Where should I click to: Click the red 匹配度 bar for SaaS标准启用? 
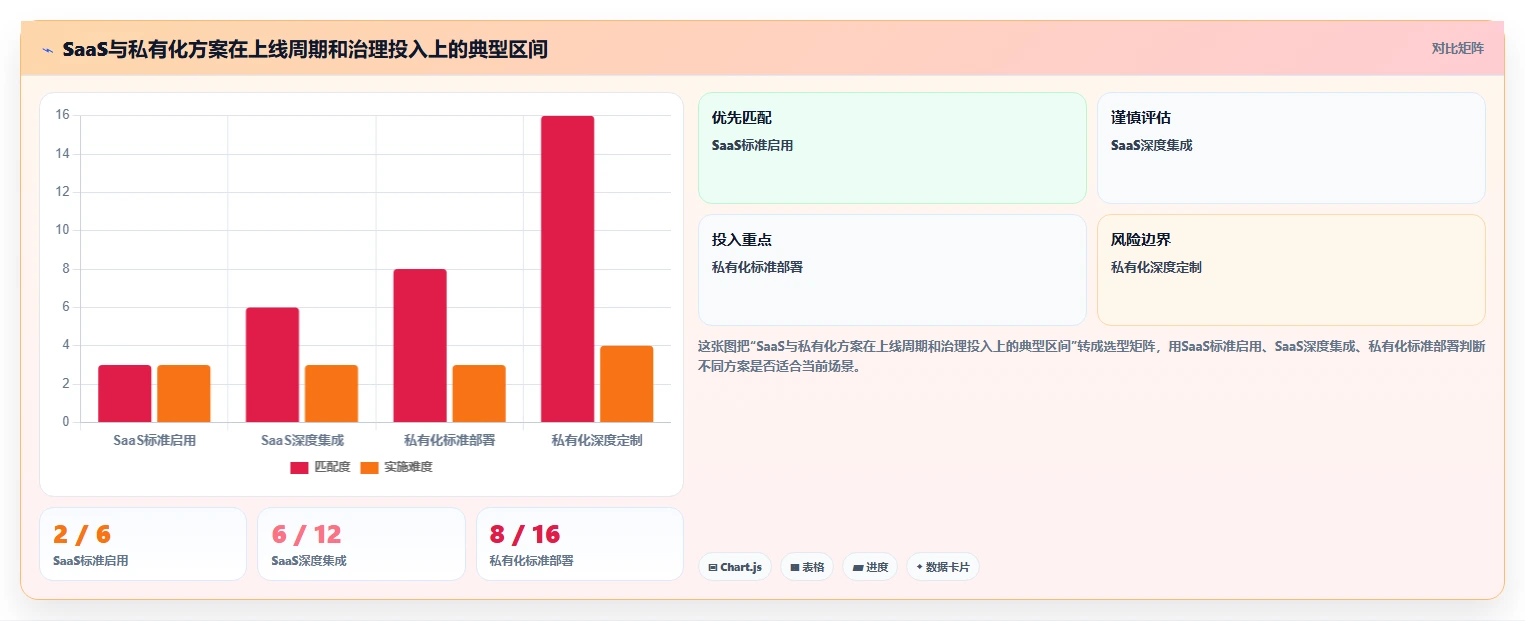(125, 393)
